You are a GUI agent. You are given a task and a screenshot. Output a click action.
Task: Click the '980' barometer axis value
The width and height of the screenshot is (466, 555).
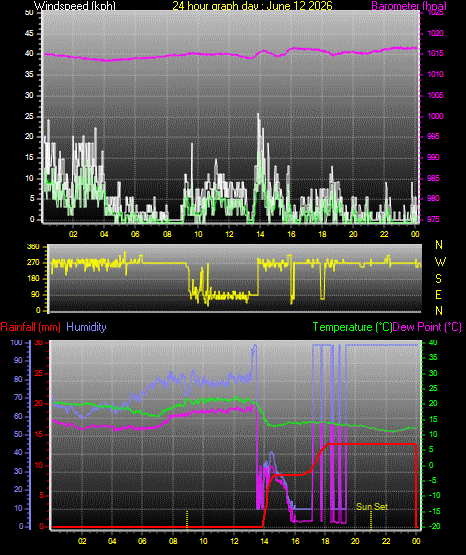pos(433,198)
